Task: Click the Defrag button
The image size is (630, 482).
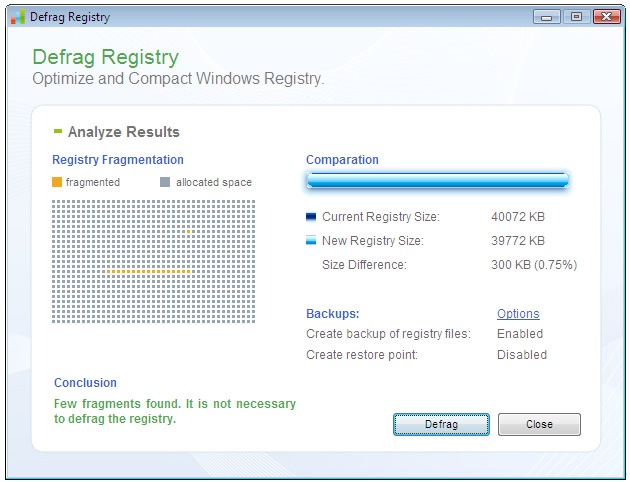Action: [x=441, y=424]
